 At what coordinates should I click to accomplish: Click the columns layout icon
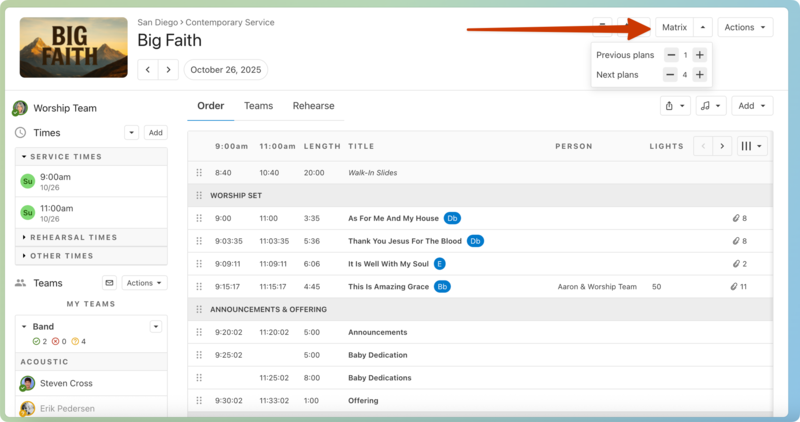click(x=752, y=146)
